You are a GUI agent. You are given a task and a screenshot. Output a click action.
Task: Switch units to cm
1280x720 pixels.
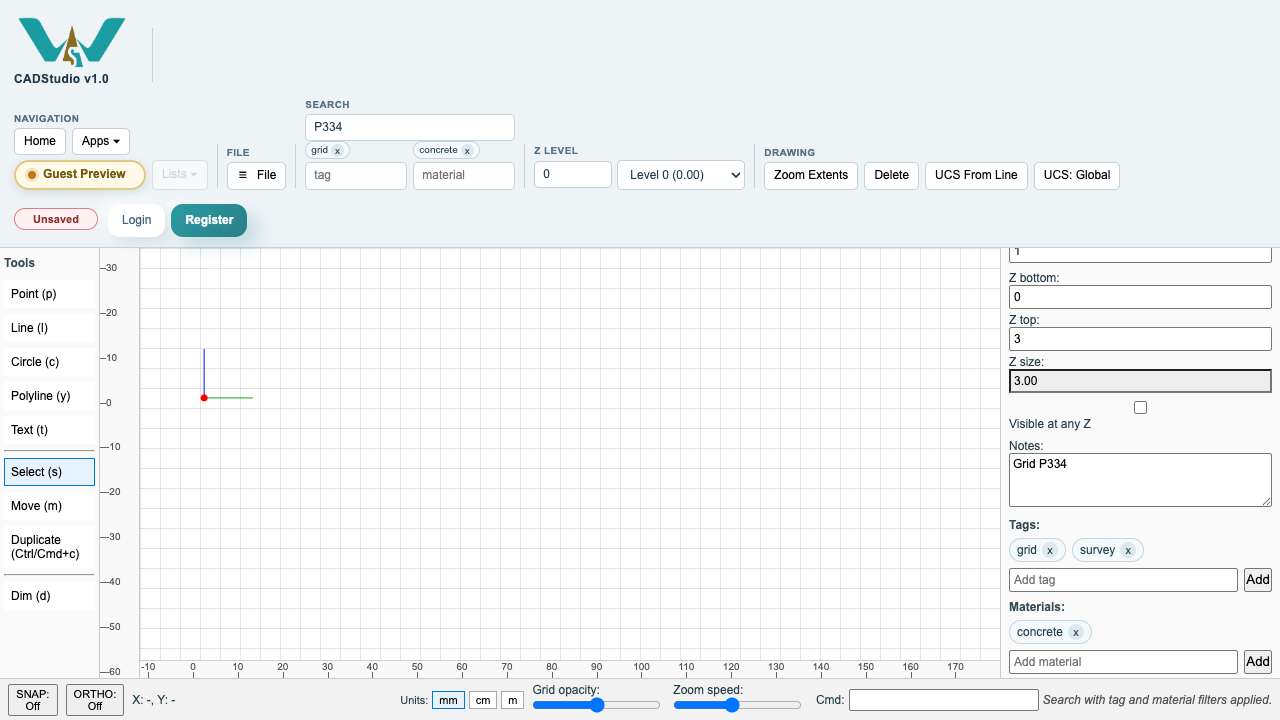483,700
